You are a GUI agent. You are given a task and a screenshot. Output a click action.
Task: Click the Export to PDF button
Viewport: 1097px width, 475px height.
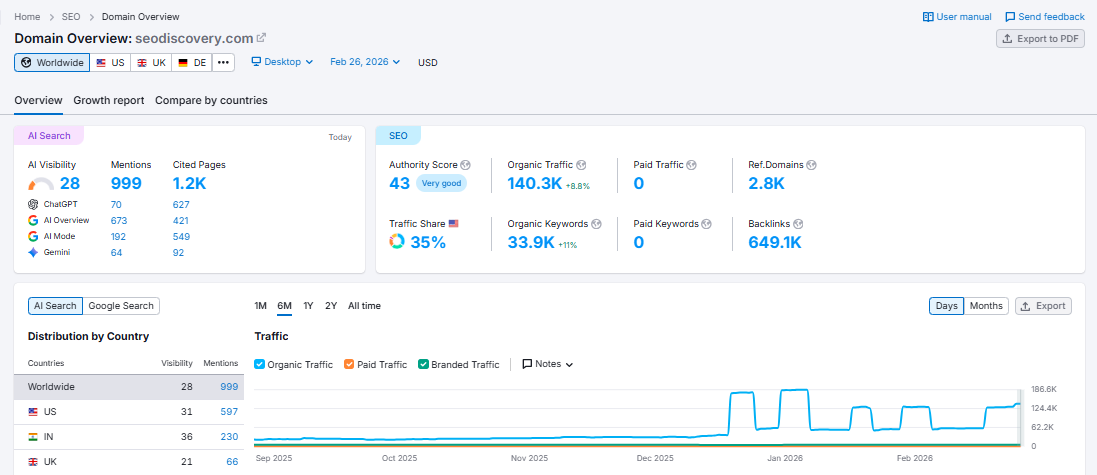(x=1040, y=38)
